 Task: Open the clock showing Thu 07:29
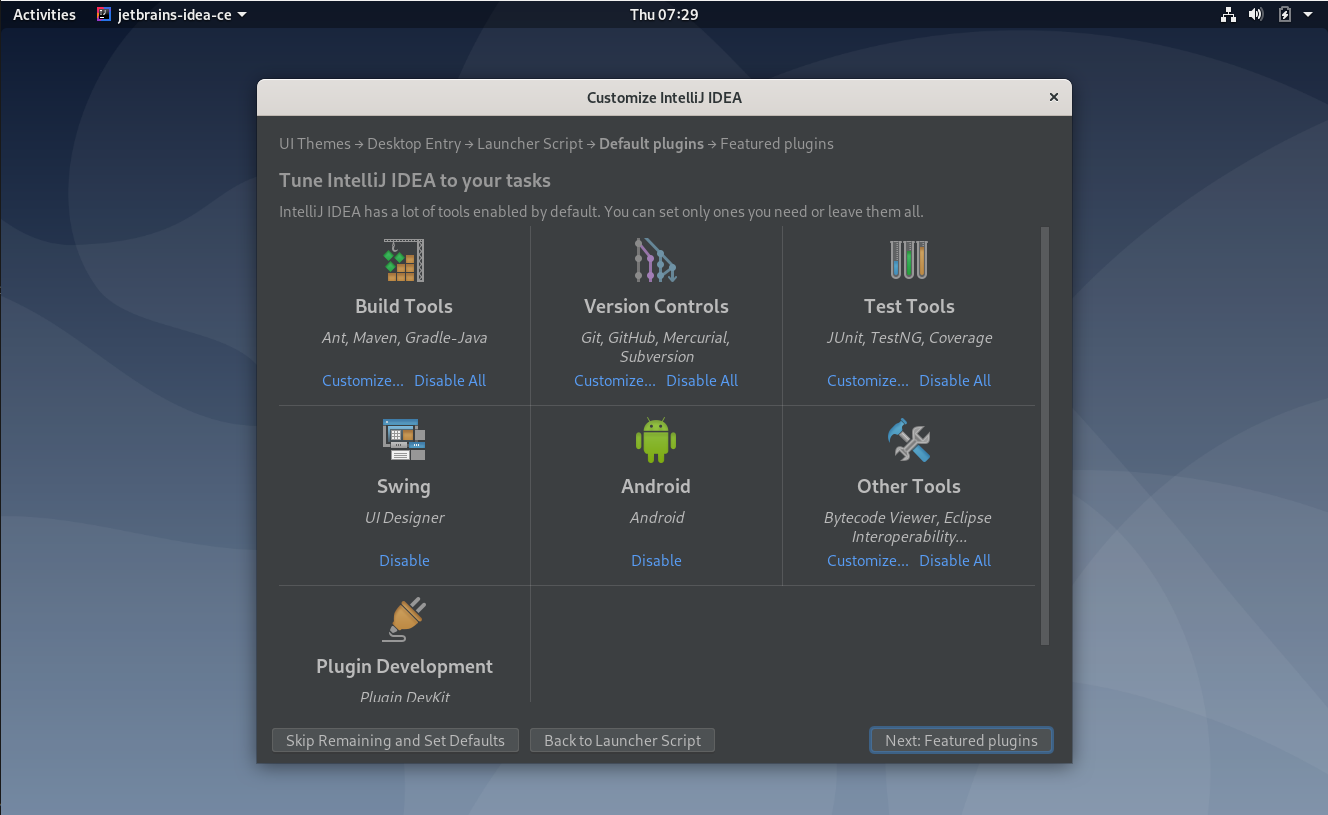[x=664, y=14]
